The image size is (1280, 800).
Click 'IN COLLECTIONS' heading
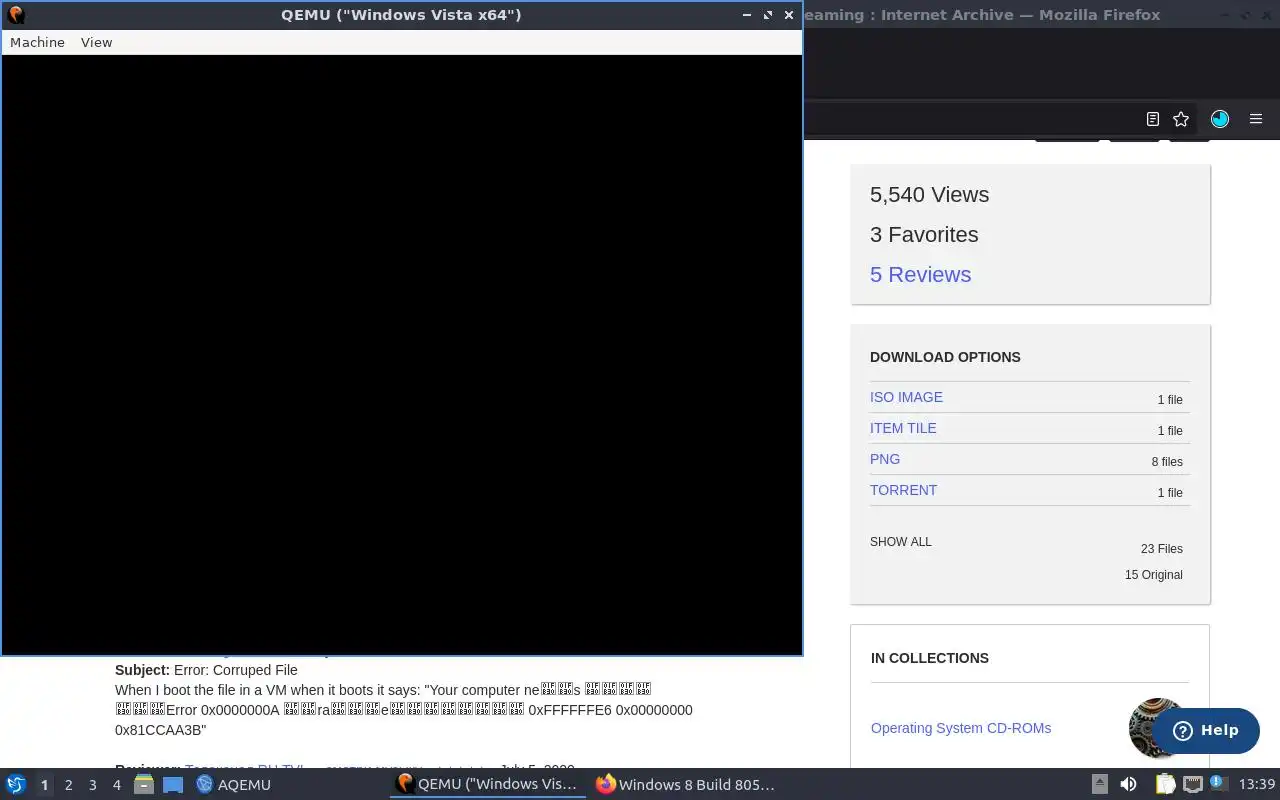click(930, 658)
